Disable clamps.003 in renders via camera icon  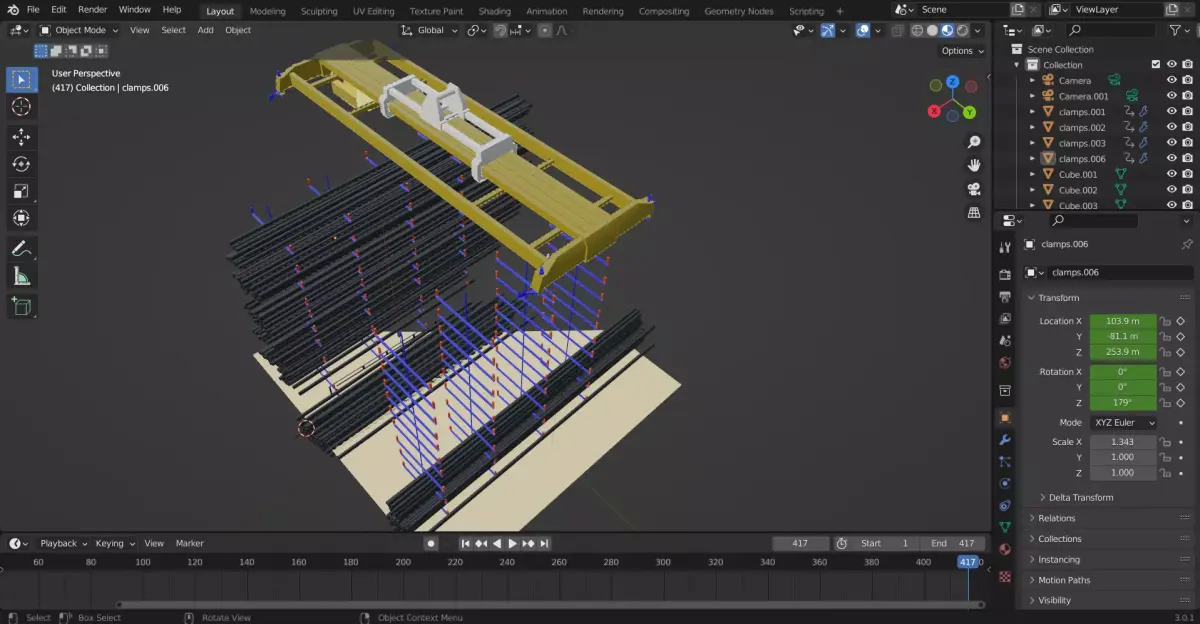point(1187,143)
